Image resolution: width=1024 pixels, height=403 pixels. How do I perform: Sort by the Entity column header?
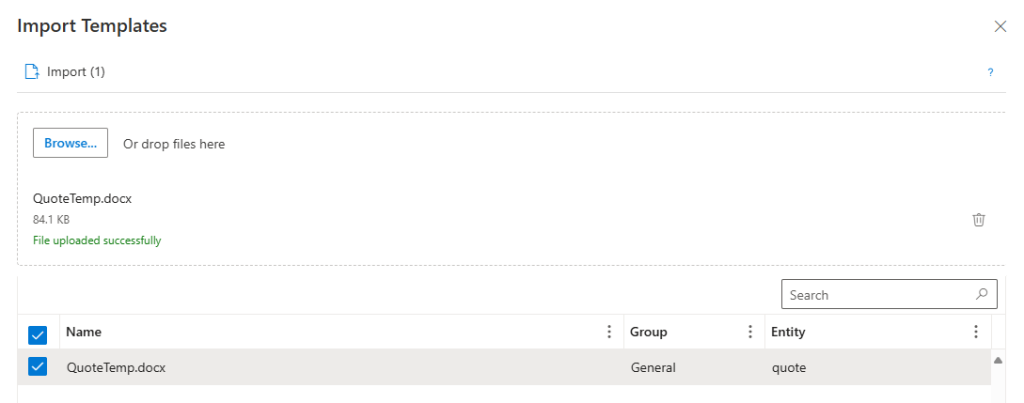[x=788, y=332]
